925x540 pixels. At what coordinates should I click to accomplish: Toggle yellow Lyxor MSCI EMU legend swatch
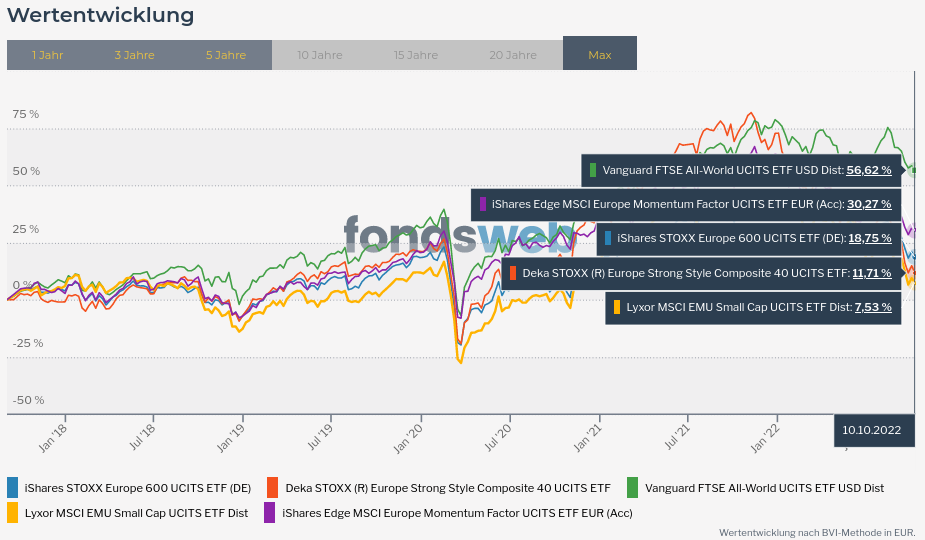pos(13,513)
